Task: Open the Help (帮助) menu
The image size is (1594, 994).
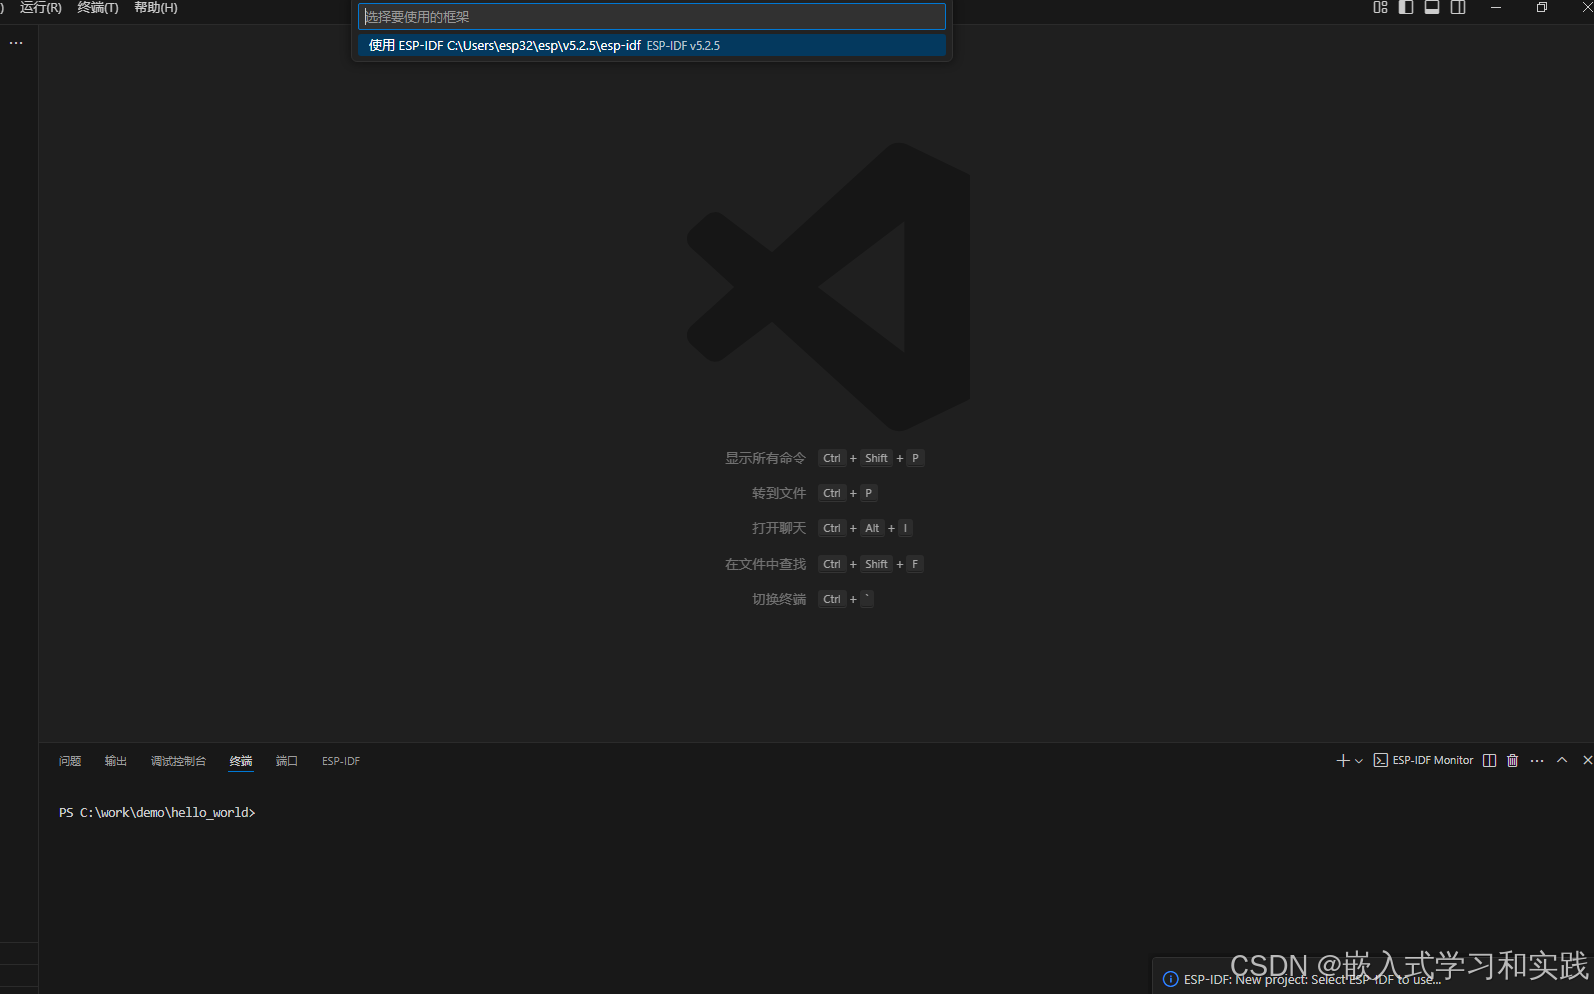Action: (x=156, y=8)
